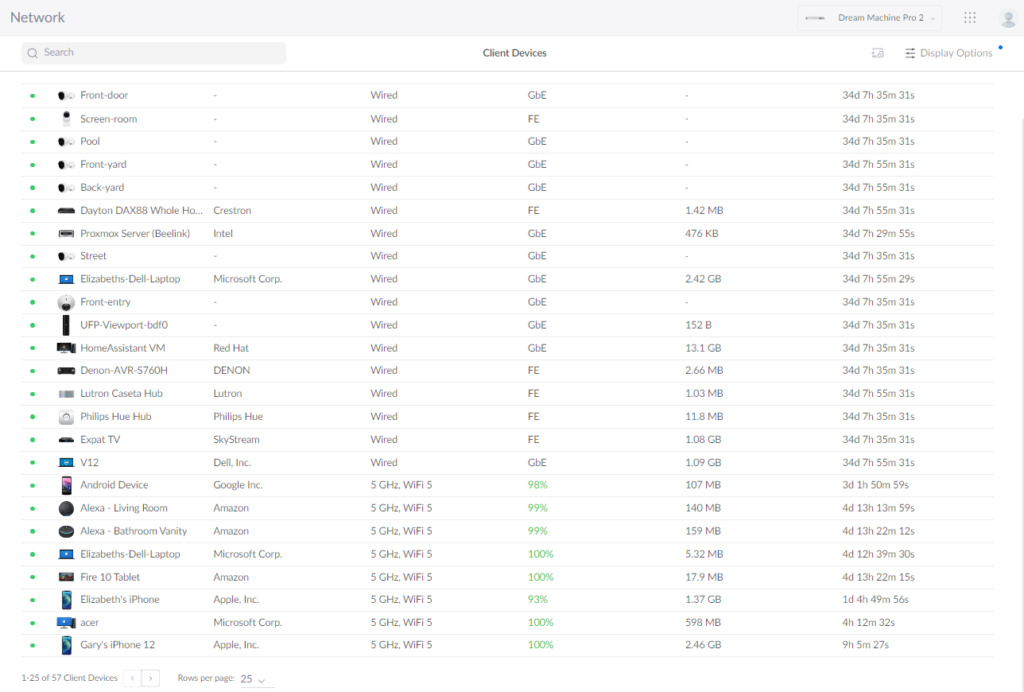This screenshot has width=1024, height=692.
Task: Click the Lutron vendor cell
Action: click(227, 393)
